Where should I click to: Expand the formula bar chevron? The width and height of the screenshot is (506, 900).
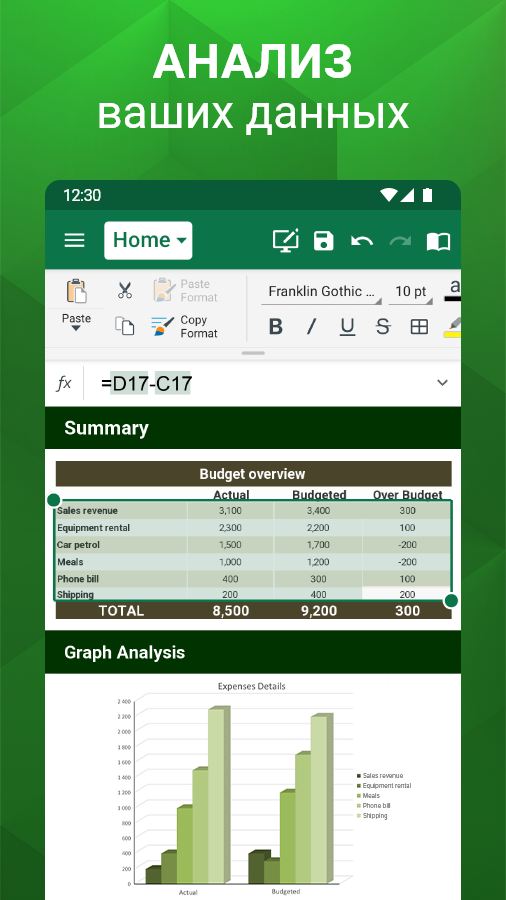[x=442, y=383]
